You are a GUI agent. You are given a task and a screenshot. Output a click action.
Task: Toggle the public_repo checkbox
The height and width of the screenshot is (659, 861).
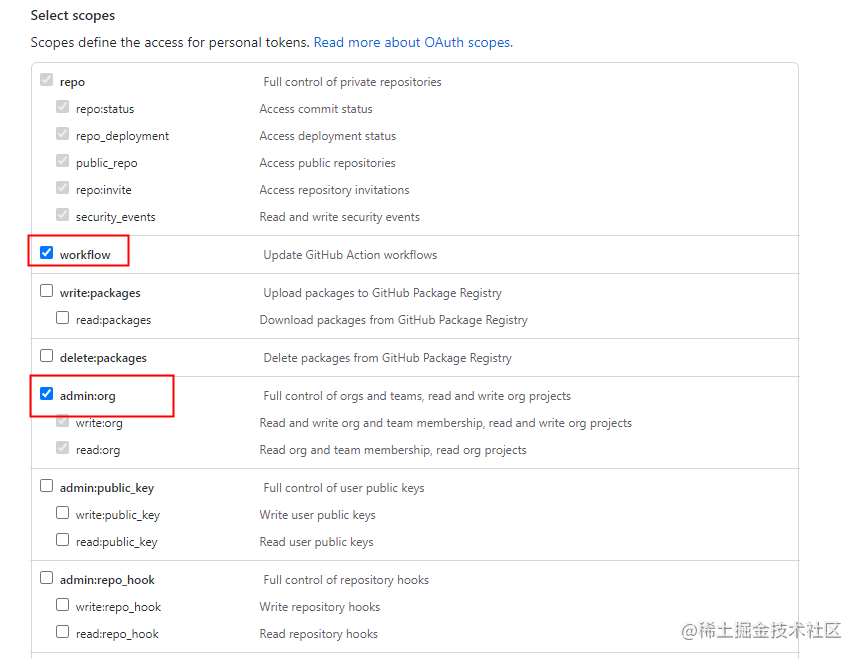coord(63,161)
